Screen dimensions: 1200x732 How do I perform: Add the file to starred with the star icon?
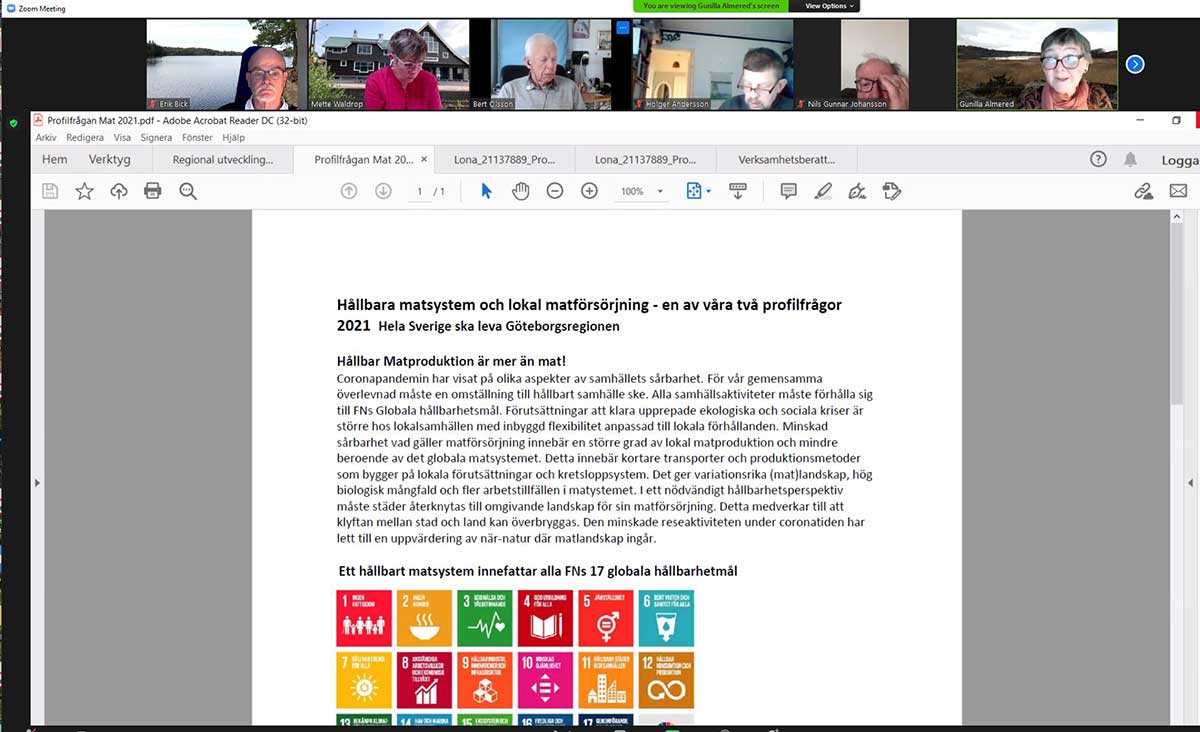(x=85, y=191)
